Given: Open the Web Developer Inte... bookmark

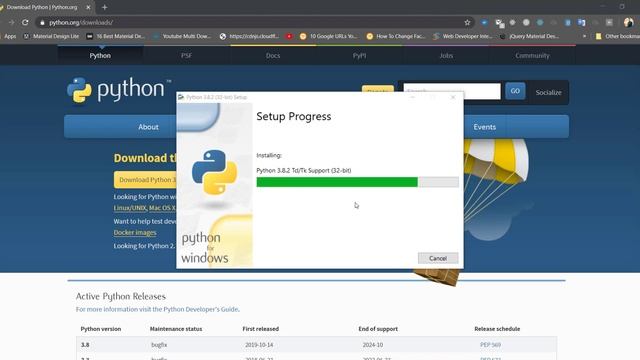Looking at the screenshot, I should [463, 36].
